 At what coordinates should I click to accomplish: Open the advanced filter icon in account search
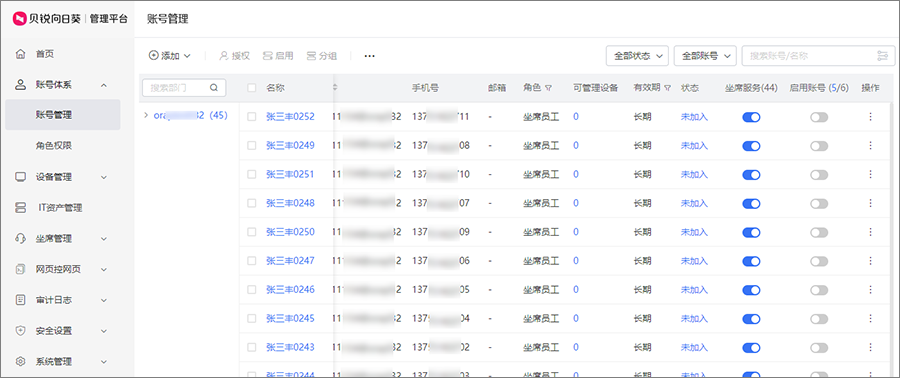click(882, 56)
